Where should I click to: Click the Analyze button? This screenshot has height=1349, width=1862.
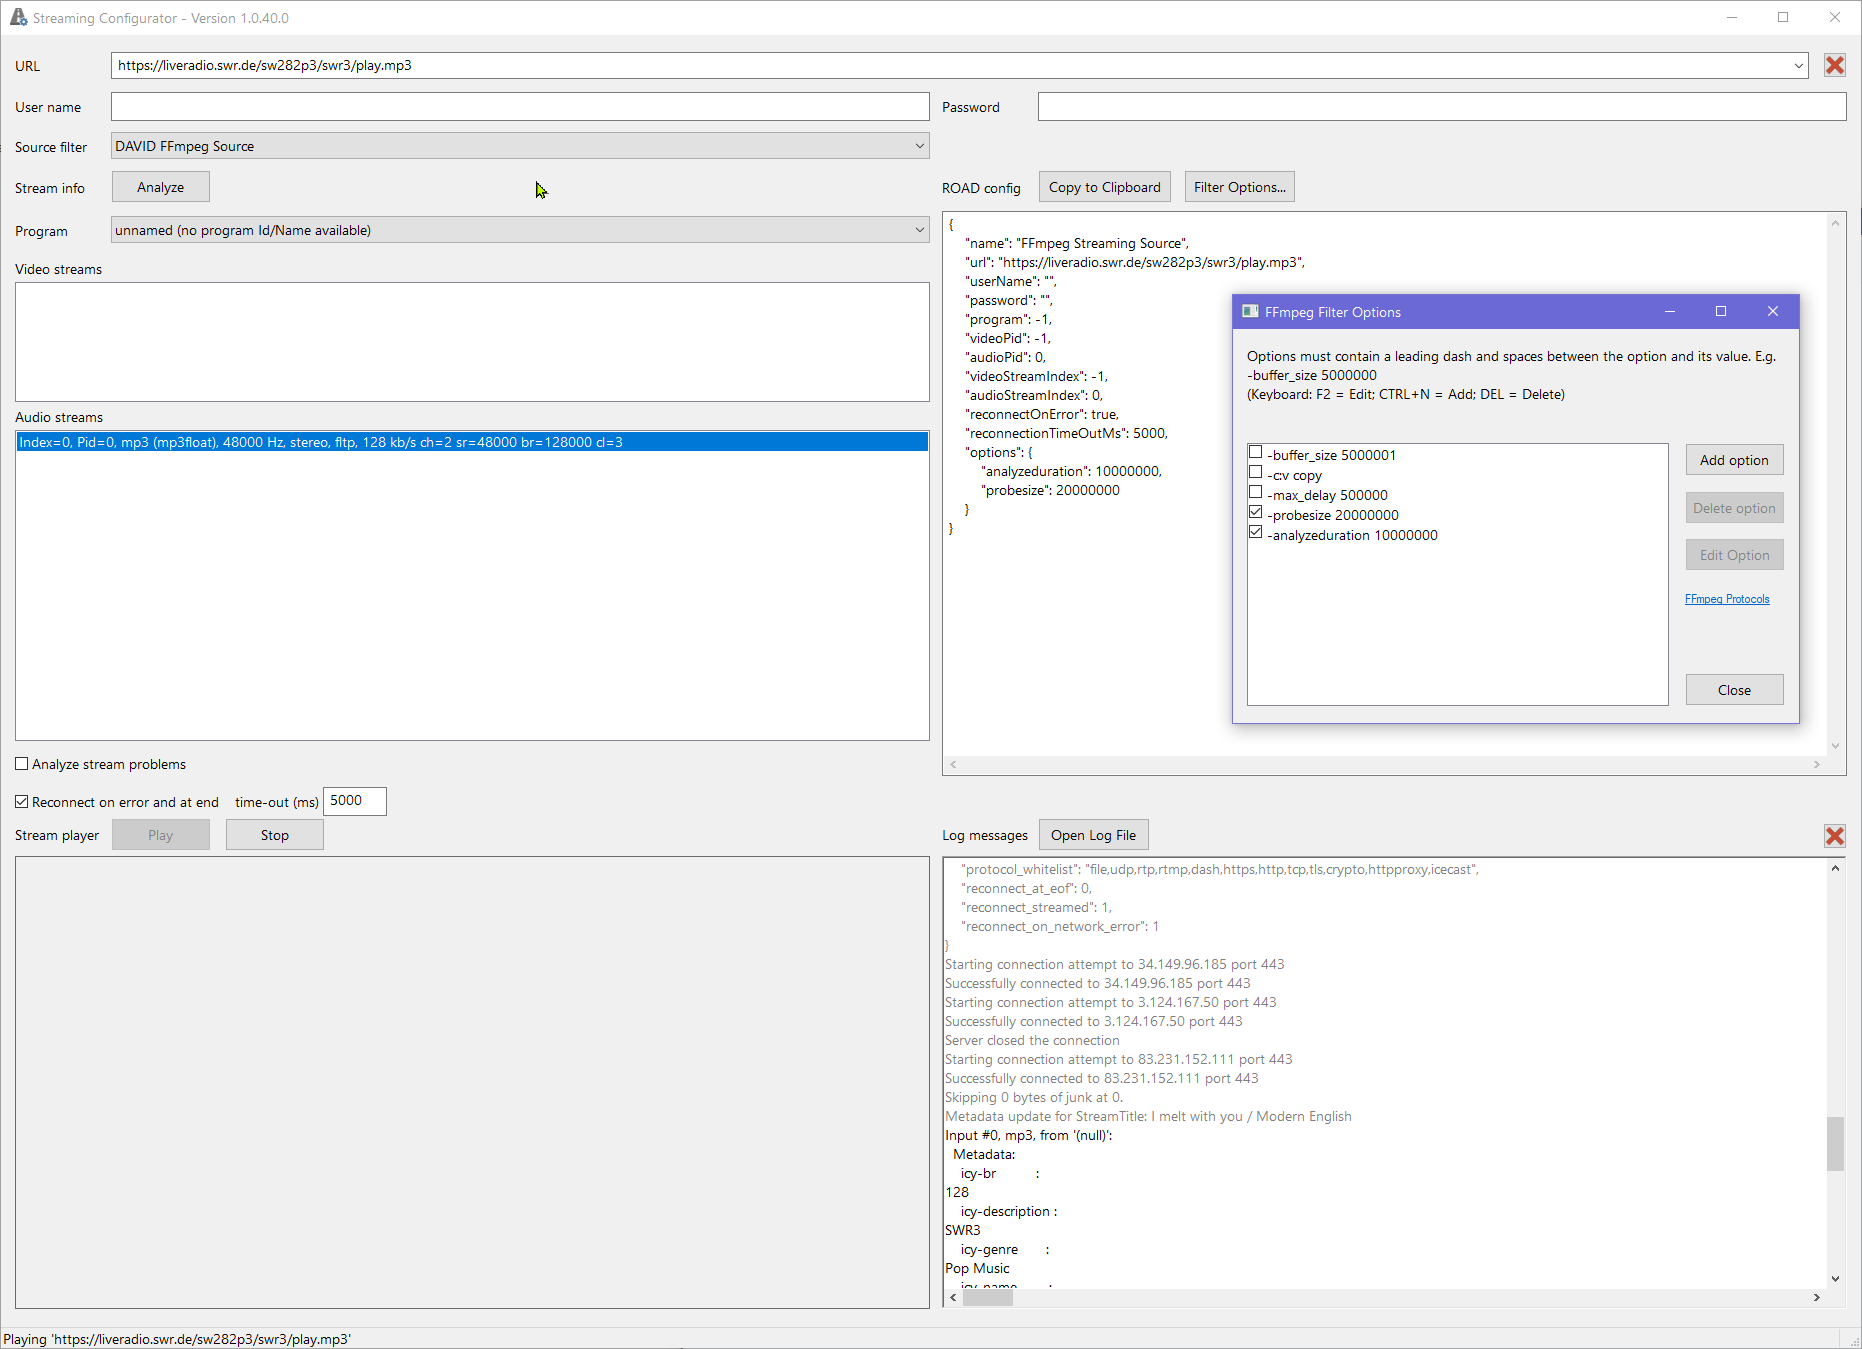[x=160, y=187]
